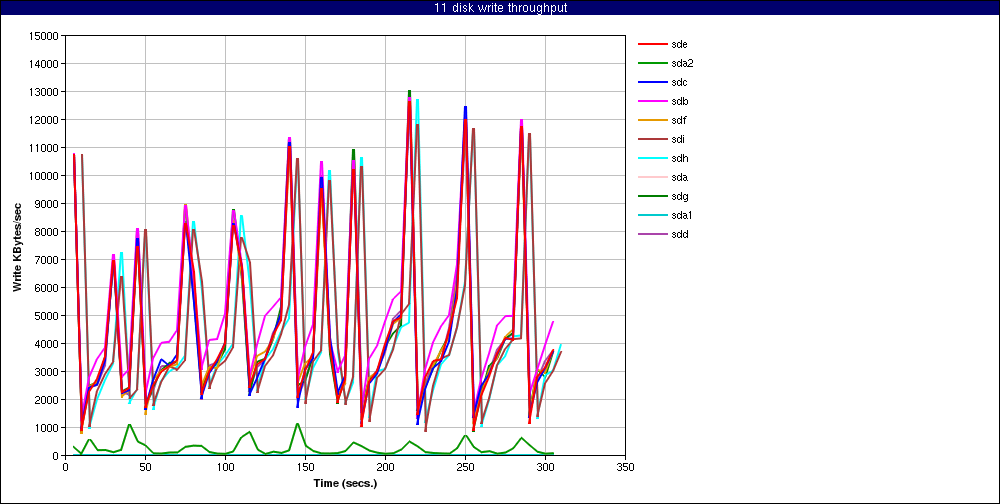Select the sdc legend label
This screenshot has height=504, width=1000.
[x=679, y=82]
